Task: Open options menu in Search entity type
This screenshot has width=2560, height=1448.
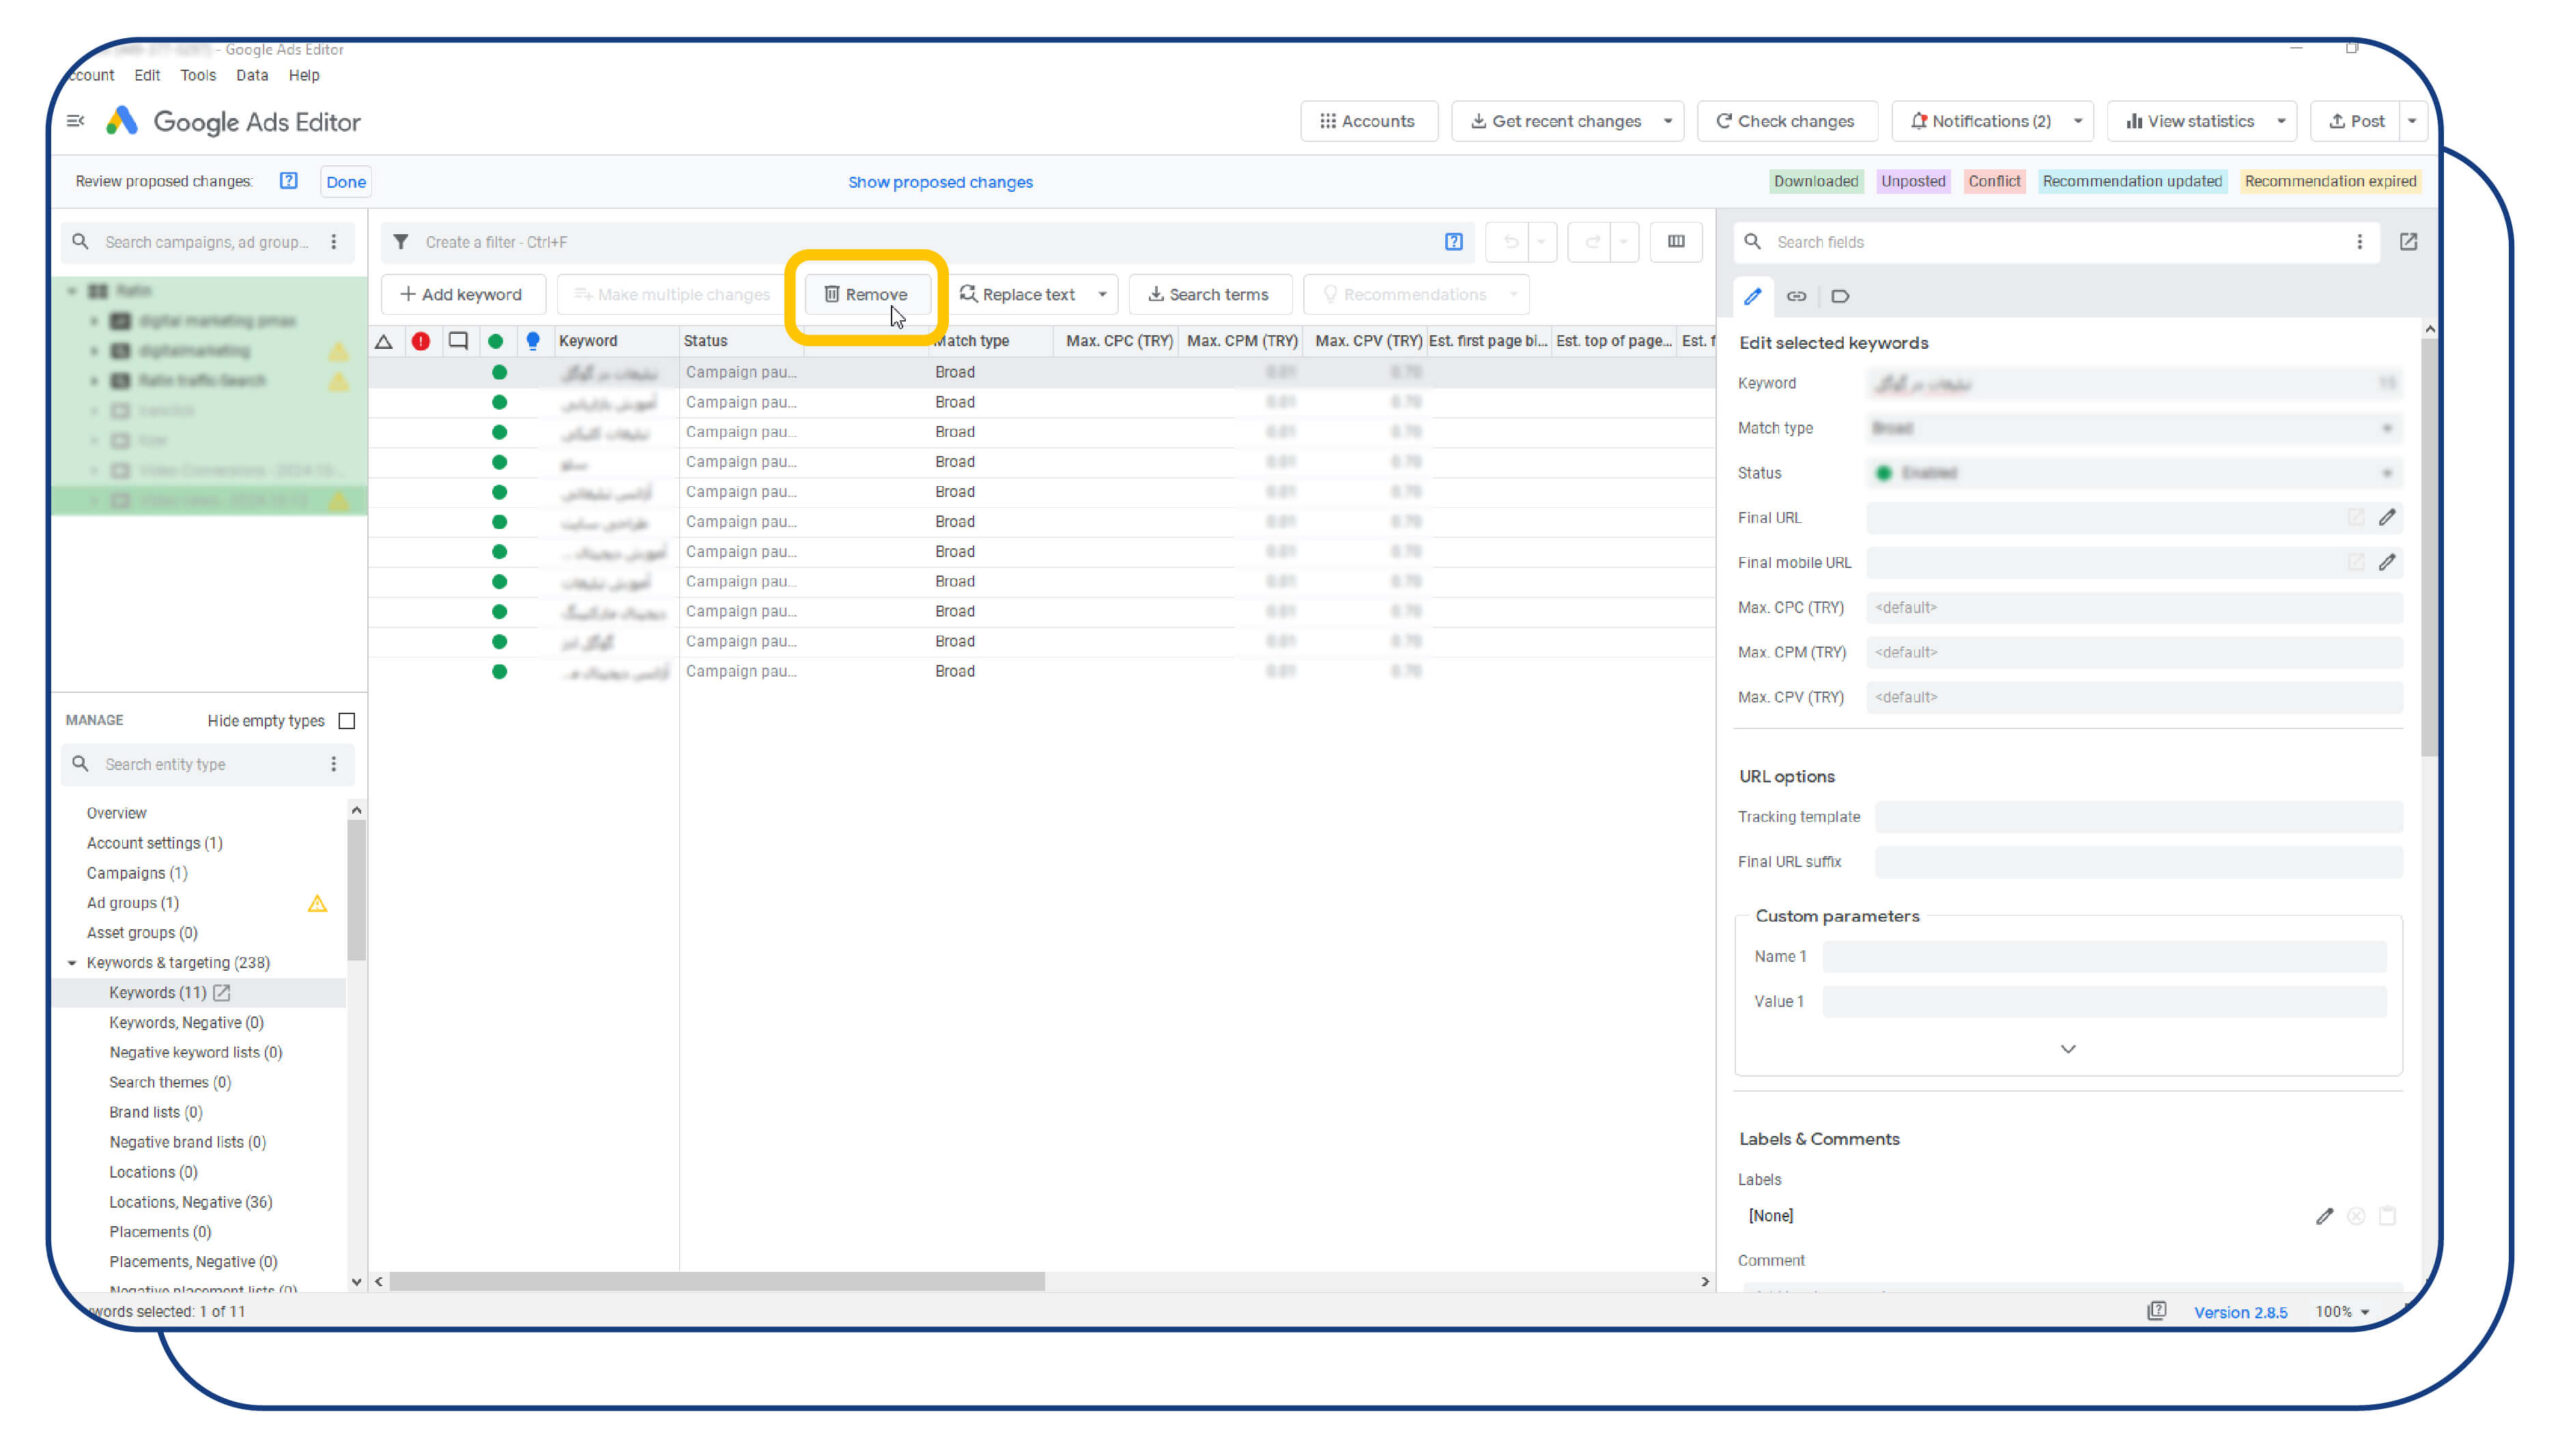Action: pyautogui.click(x=334, y=765)
